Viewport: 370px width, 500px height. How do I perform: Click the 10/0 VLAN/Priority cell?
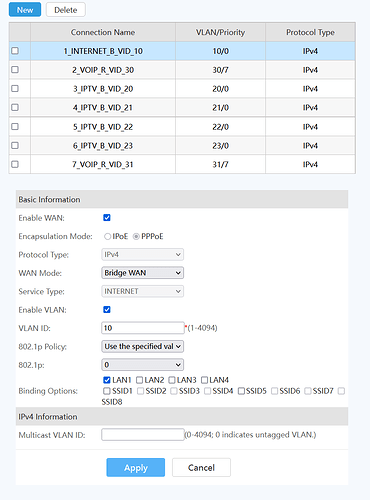click(x=220, y=51)
